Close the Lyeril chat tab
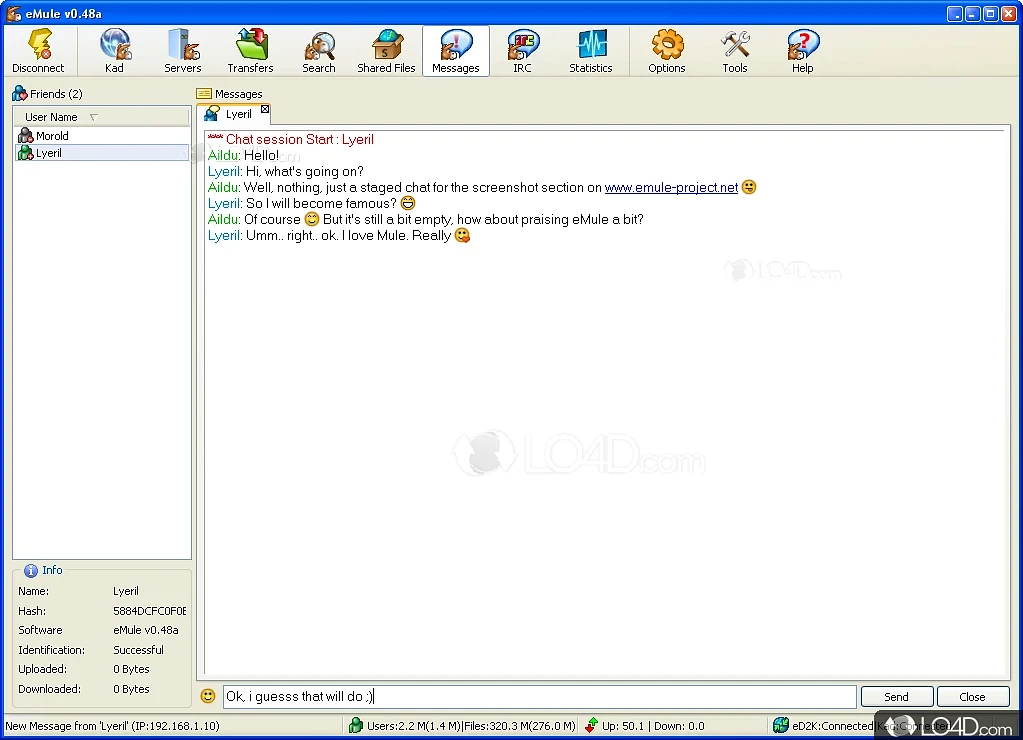This screenshot has width=1023, height=740. coord(265,110)
